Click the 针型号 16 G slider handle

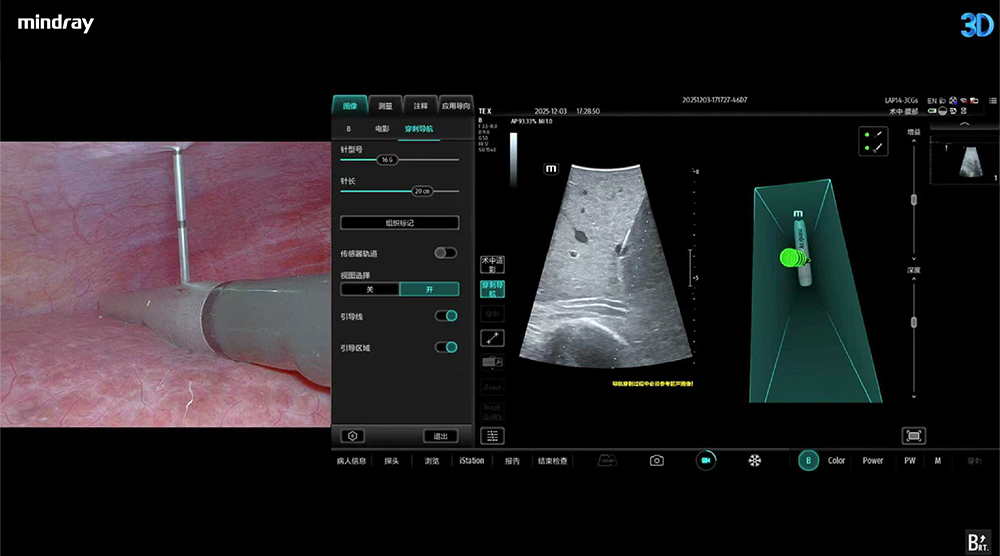[x=386, y=159]
